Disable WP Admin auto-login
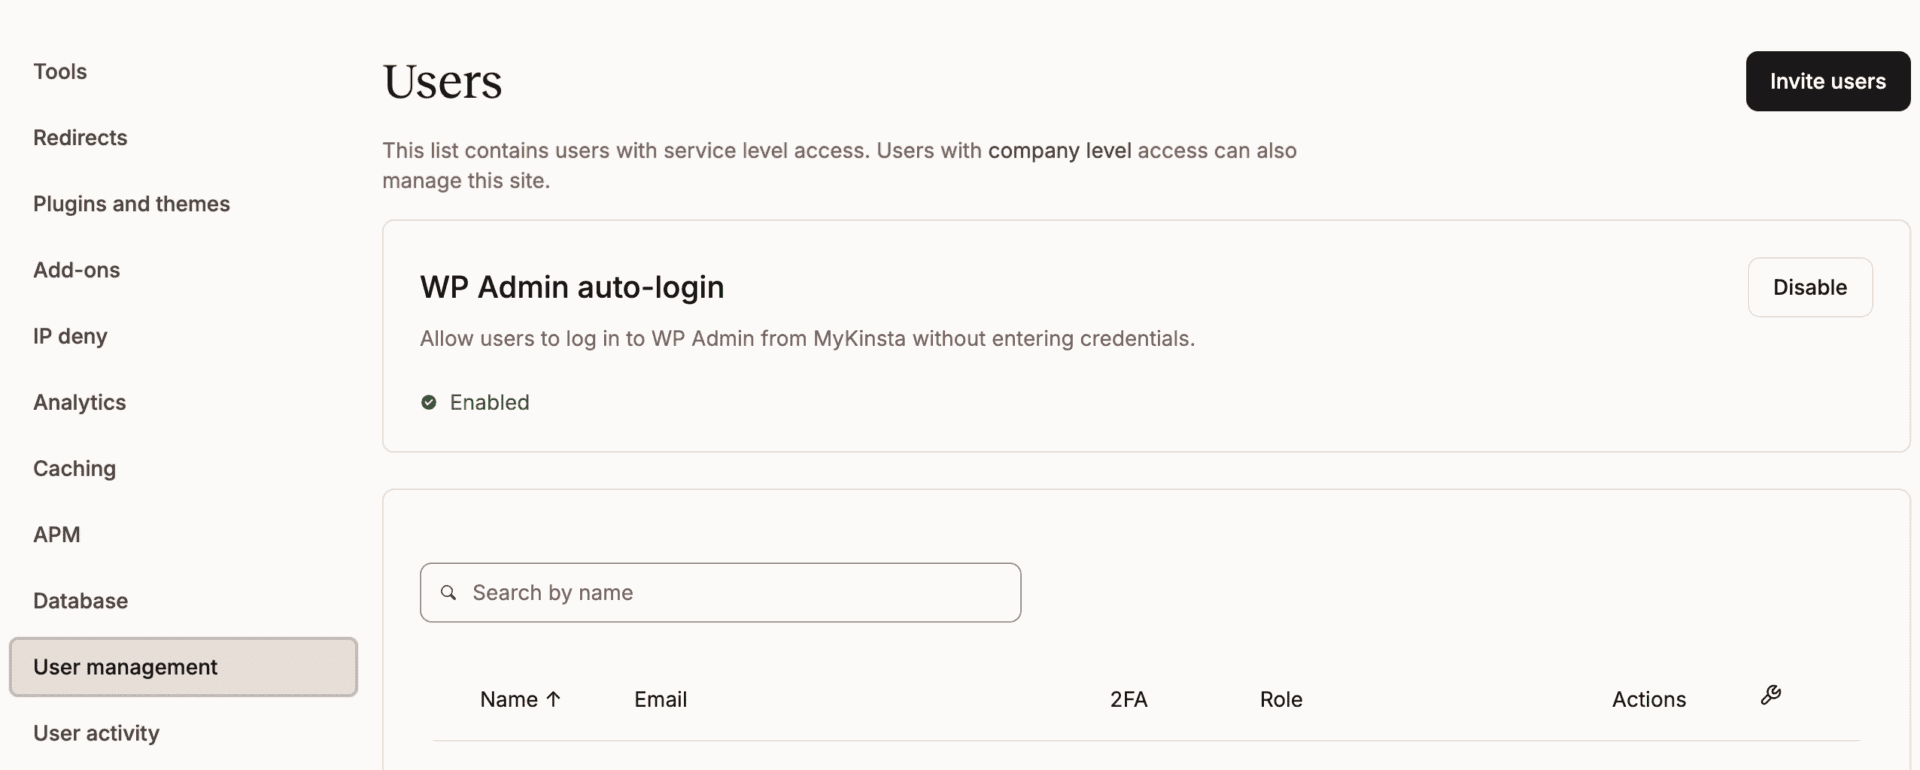 [x=1809, y=287]
